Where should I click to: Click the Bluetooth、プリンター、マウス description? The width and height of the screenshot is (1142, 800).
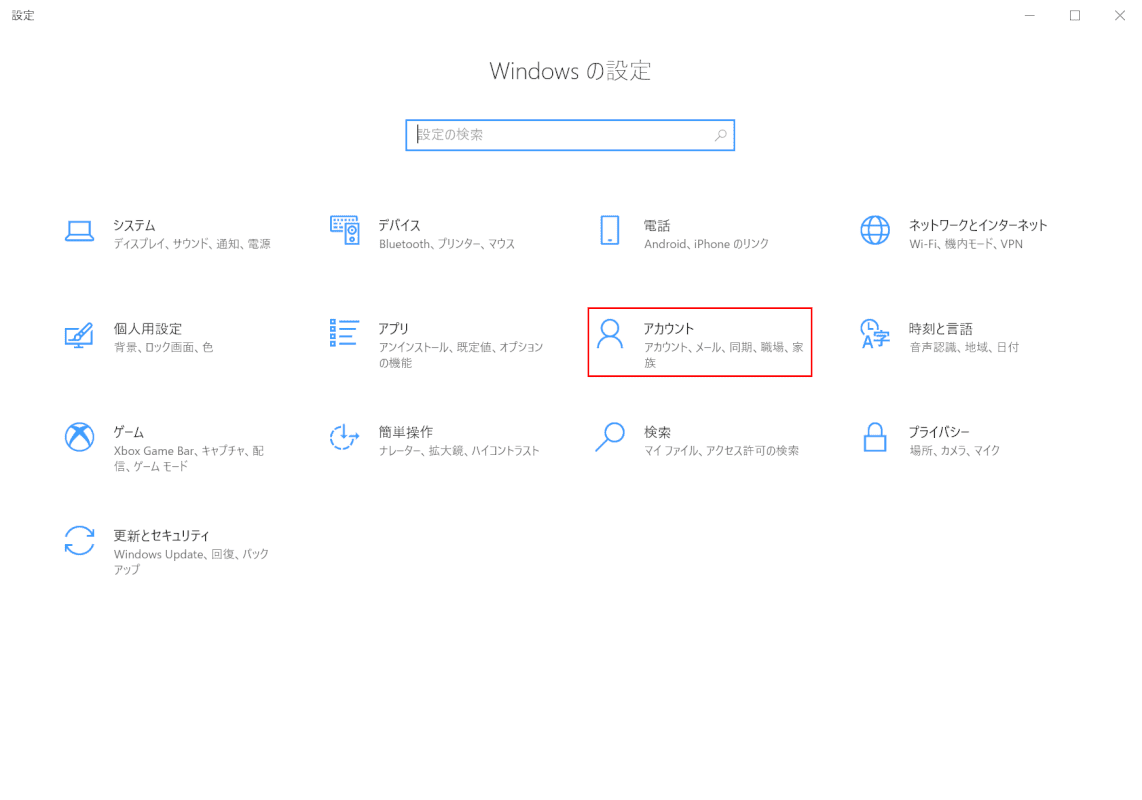tap(447, 244)
